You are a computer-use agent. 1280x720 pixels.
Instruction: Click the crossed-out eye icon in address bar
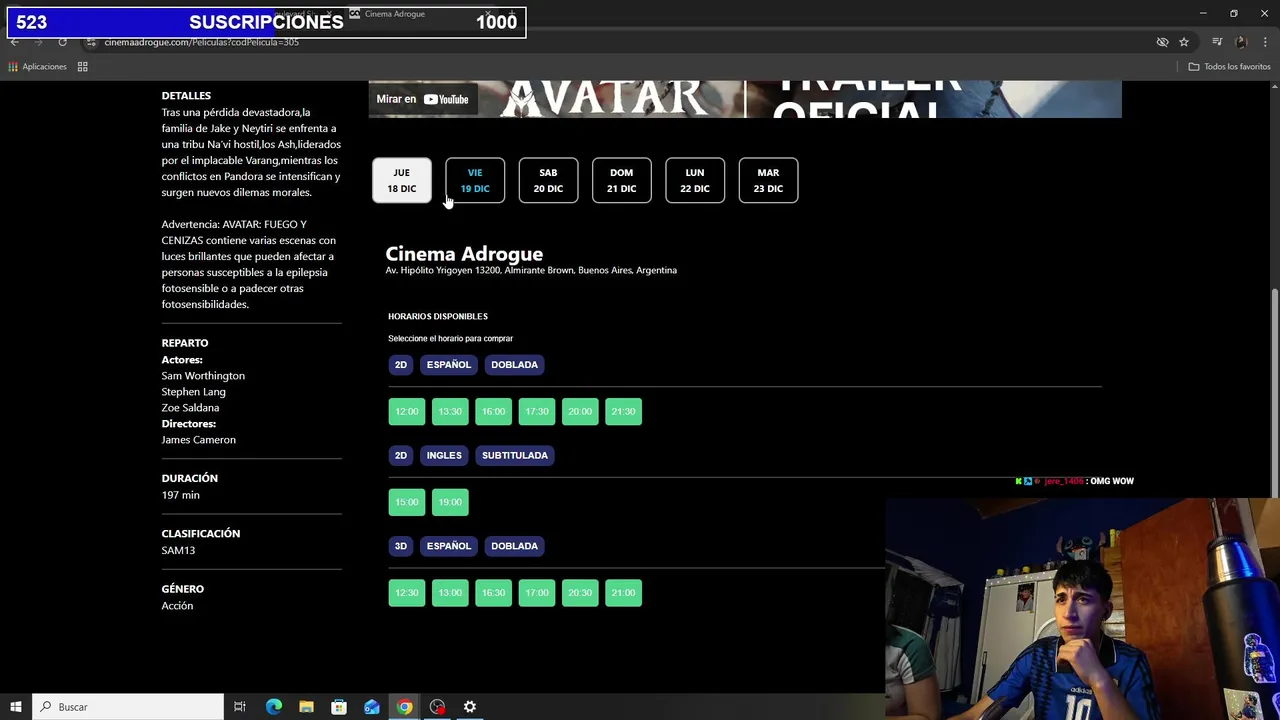(1162, 42)
